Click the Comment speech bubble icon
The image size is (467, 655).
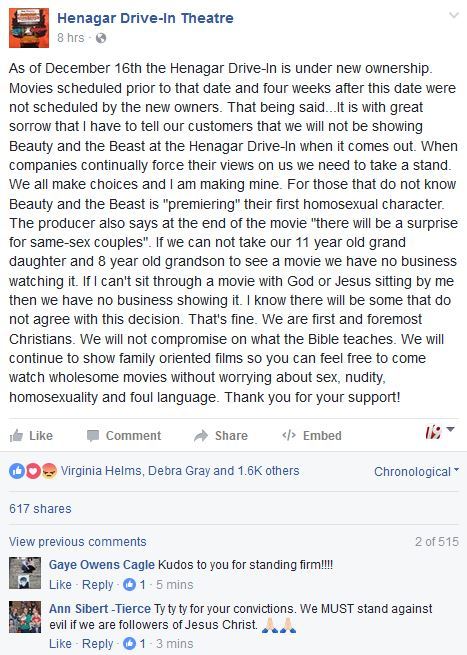click(92, 436)
